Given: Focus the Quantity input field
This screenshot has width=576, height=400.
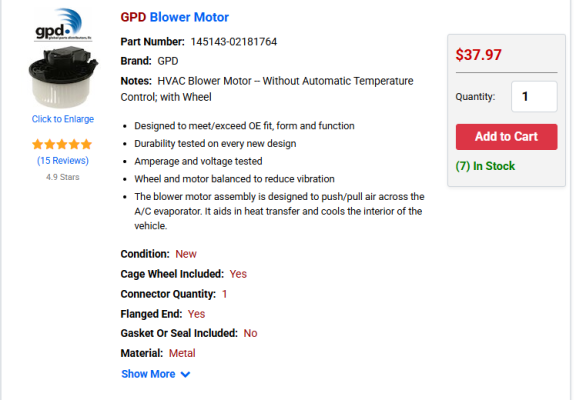Looking at the screenshot, I should [x=534, y=97].
